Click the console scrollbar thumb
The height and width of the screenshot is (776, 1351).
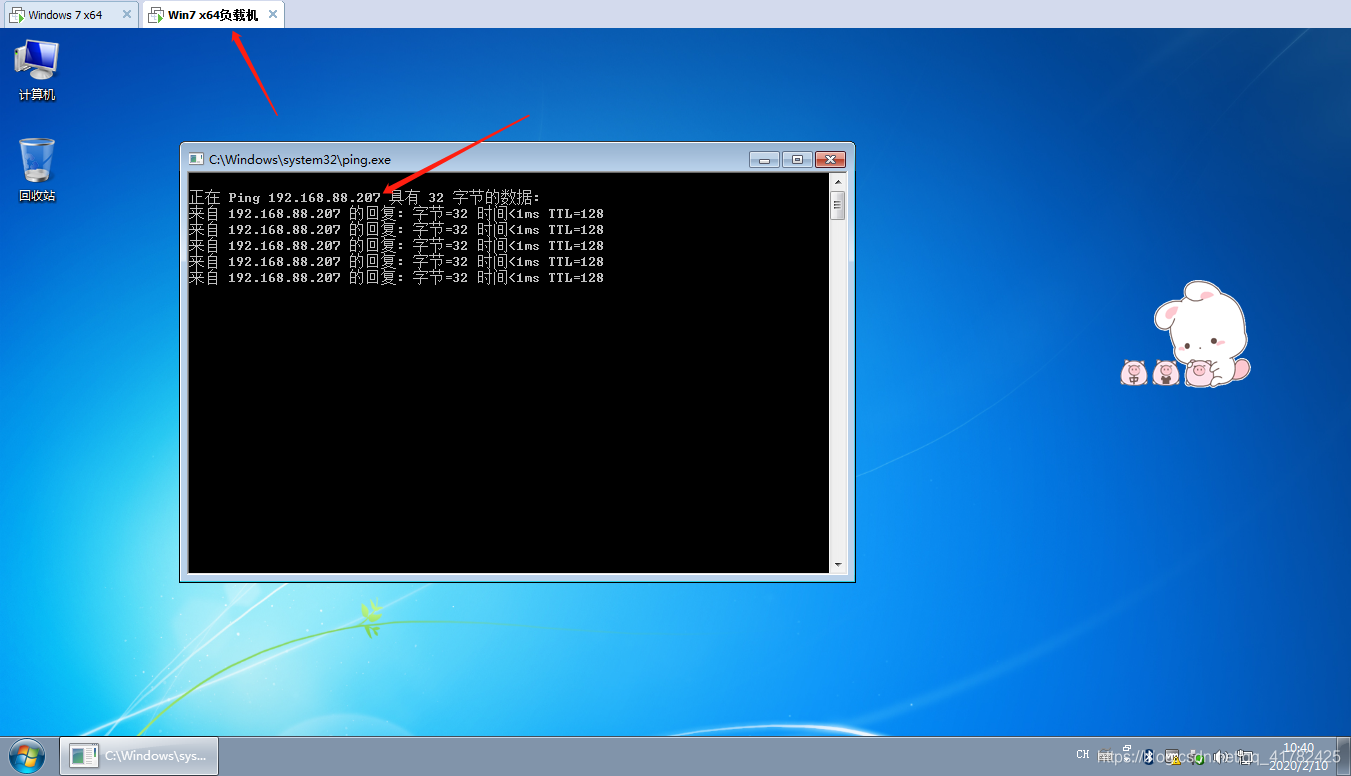838,205
